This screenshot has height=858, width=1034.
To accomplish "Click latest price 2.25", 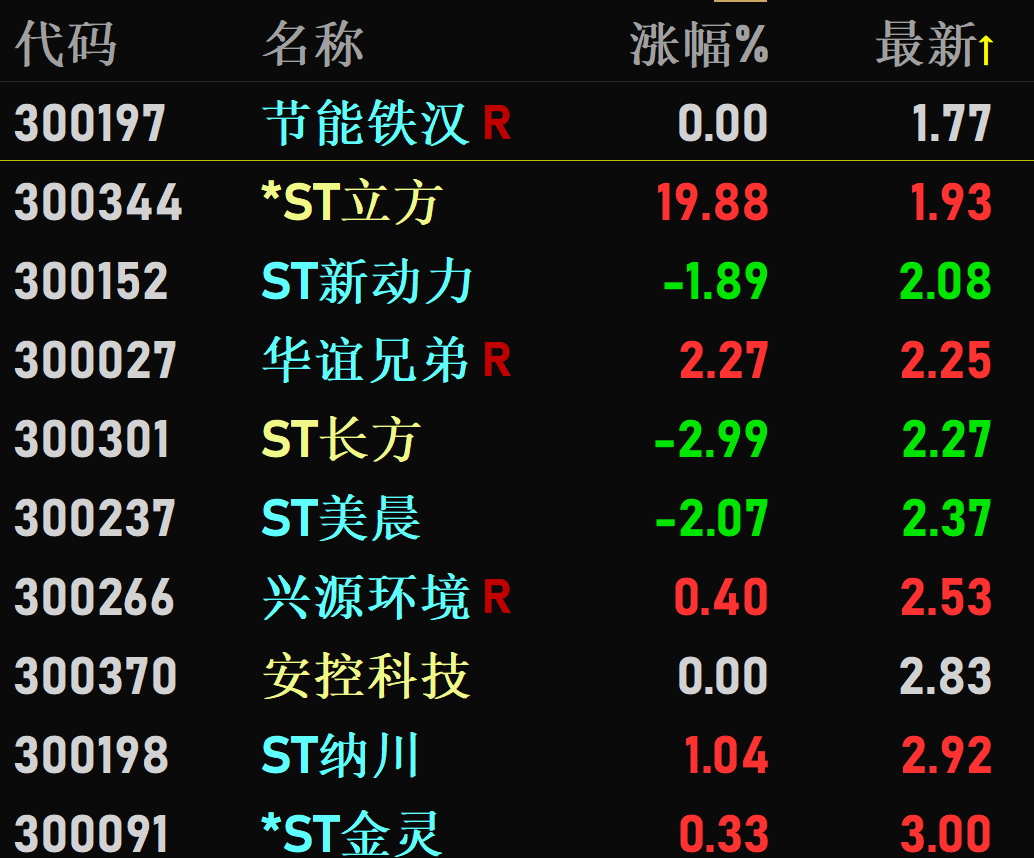I will [x=946, y=360].
